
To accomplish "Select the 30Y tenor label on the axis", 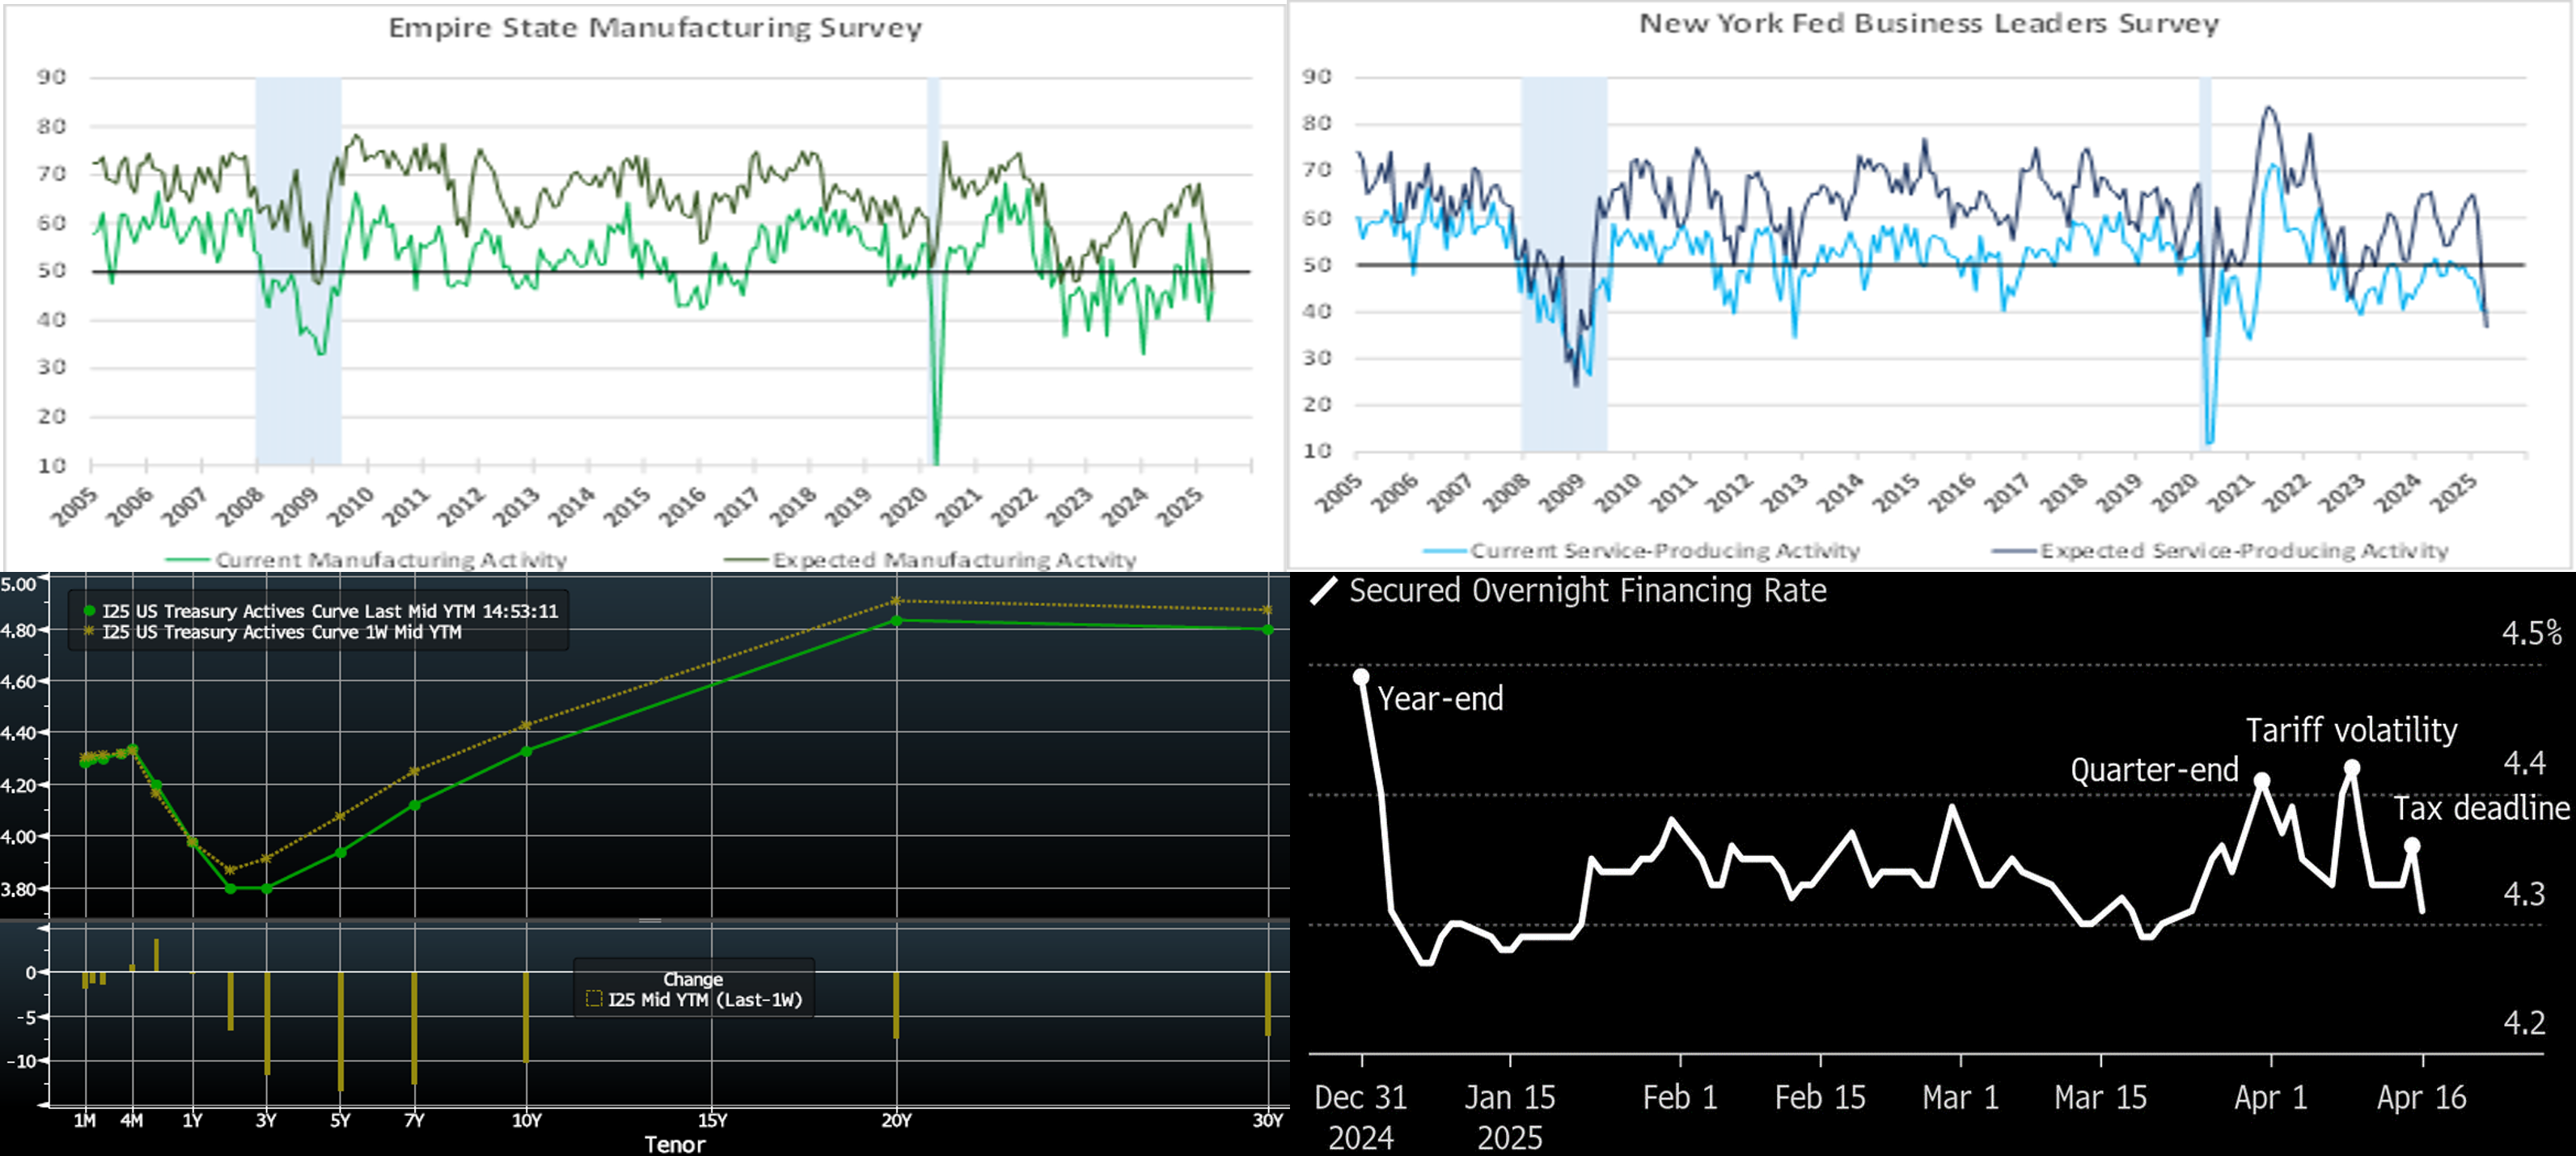I will 1267,1121.
